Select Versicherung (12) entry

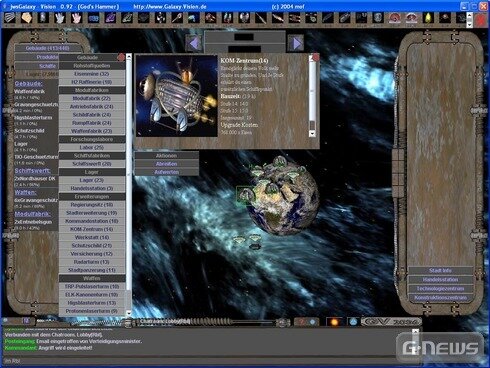pyautogui.click(x=92, y=254)
